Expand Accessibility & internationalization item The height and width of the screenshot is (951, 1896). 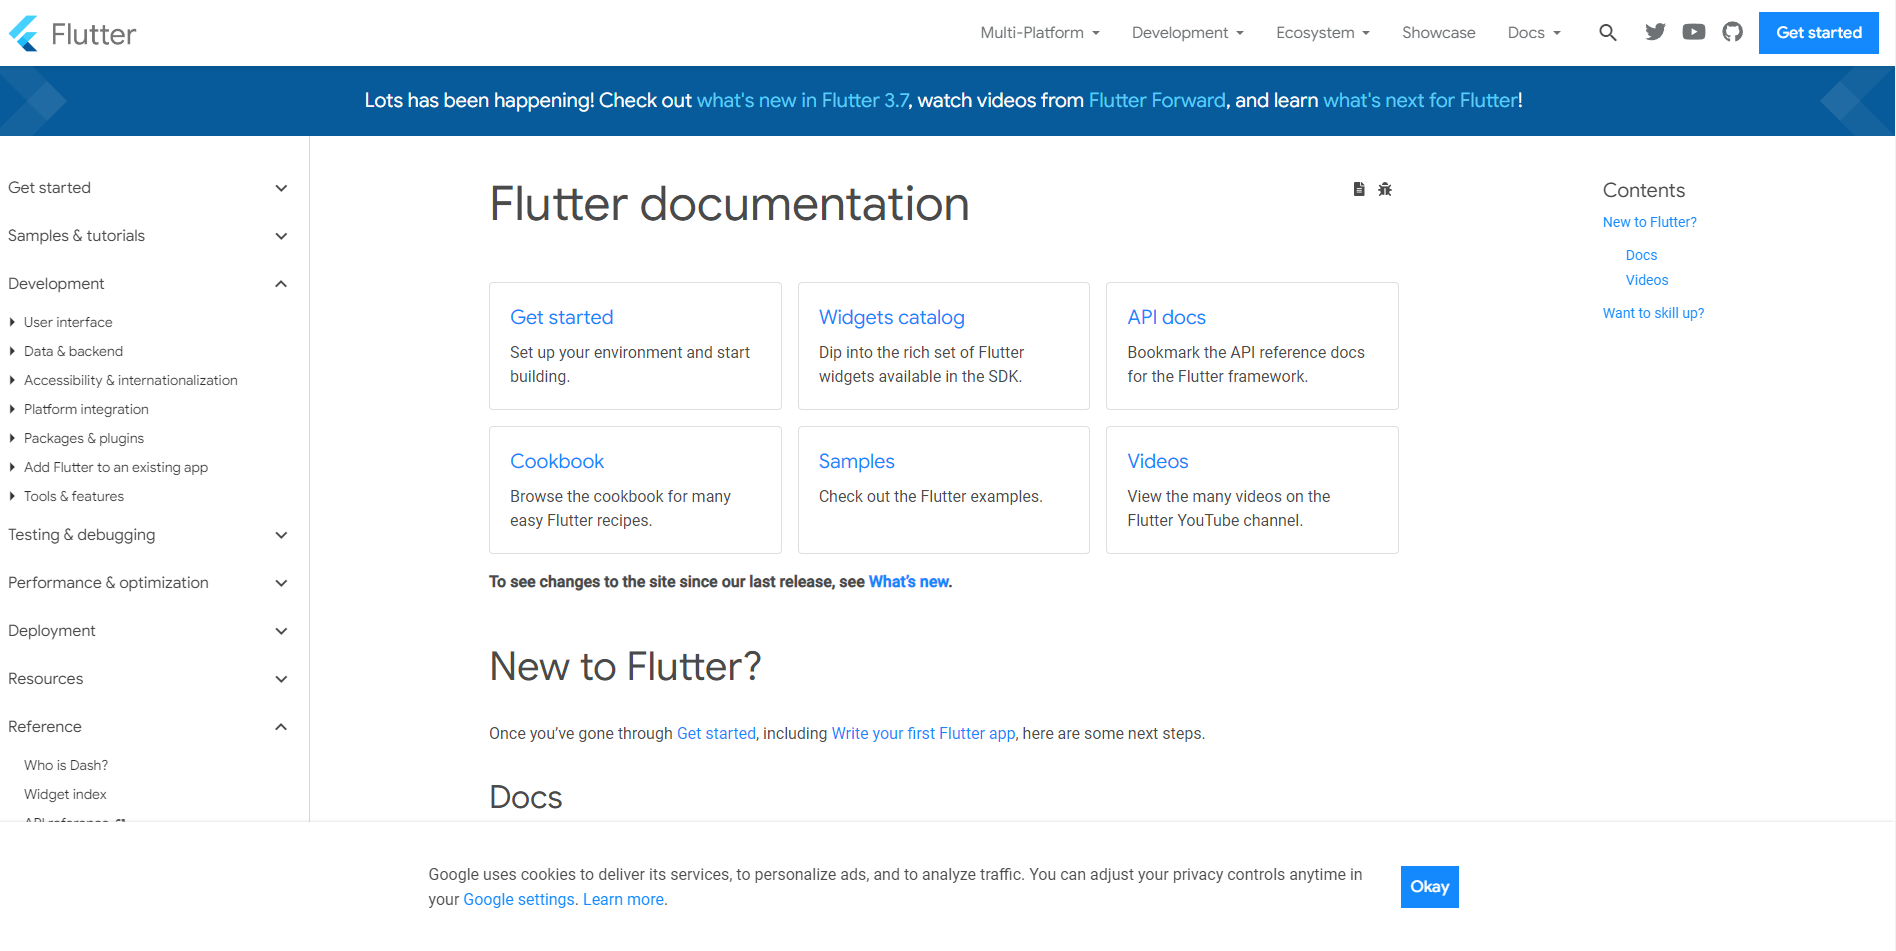(123, 380)
